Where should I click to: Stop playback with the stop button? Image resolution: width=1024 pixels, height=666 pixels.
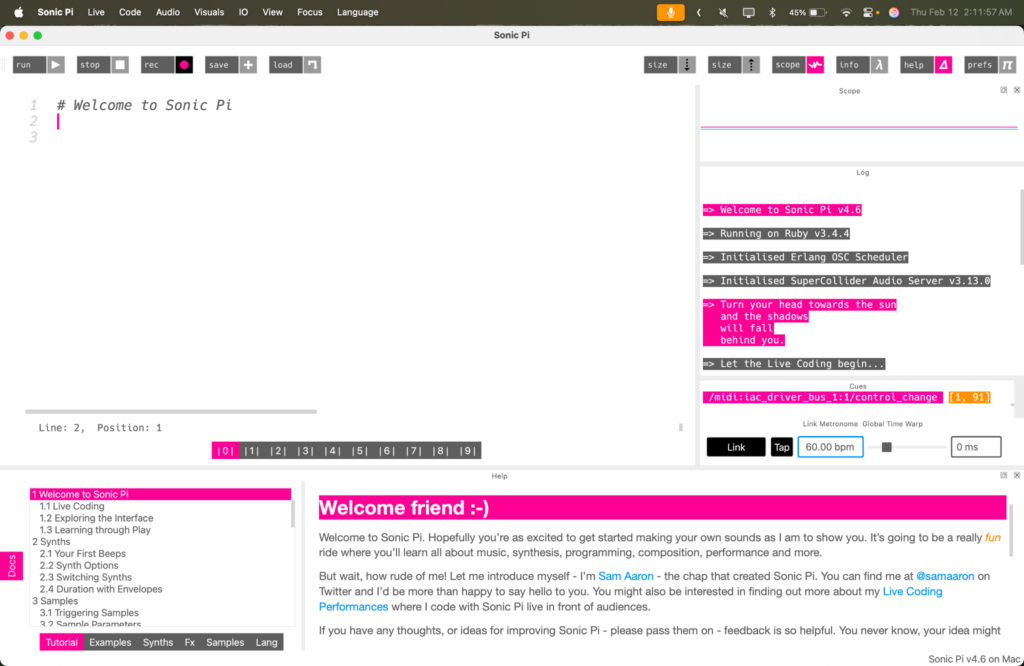point(90,64)
